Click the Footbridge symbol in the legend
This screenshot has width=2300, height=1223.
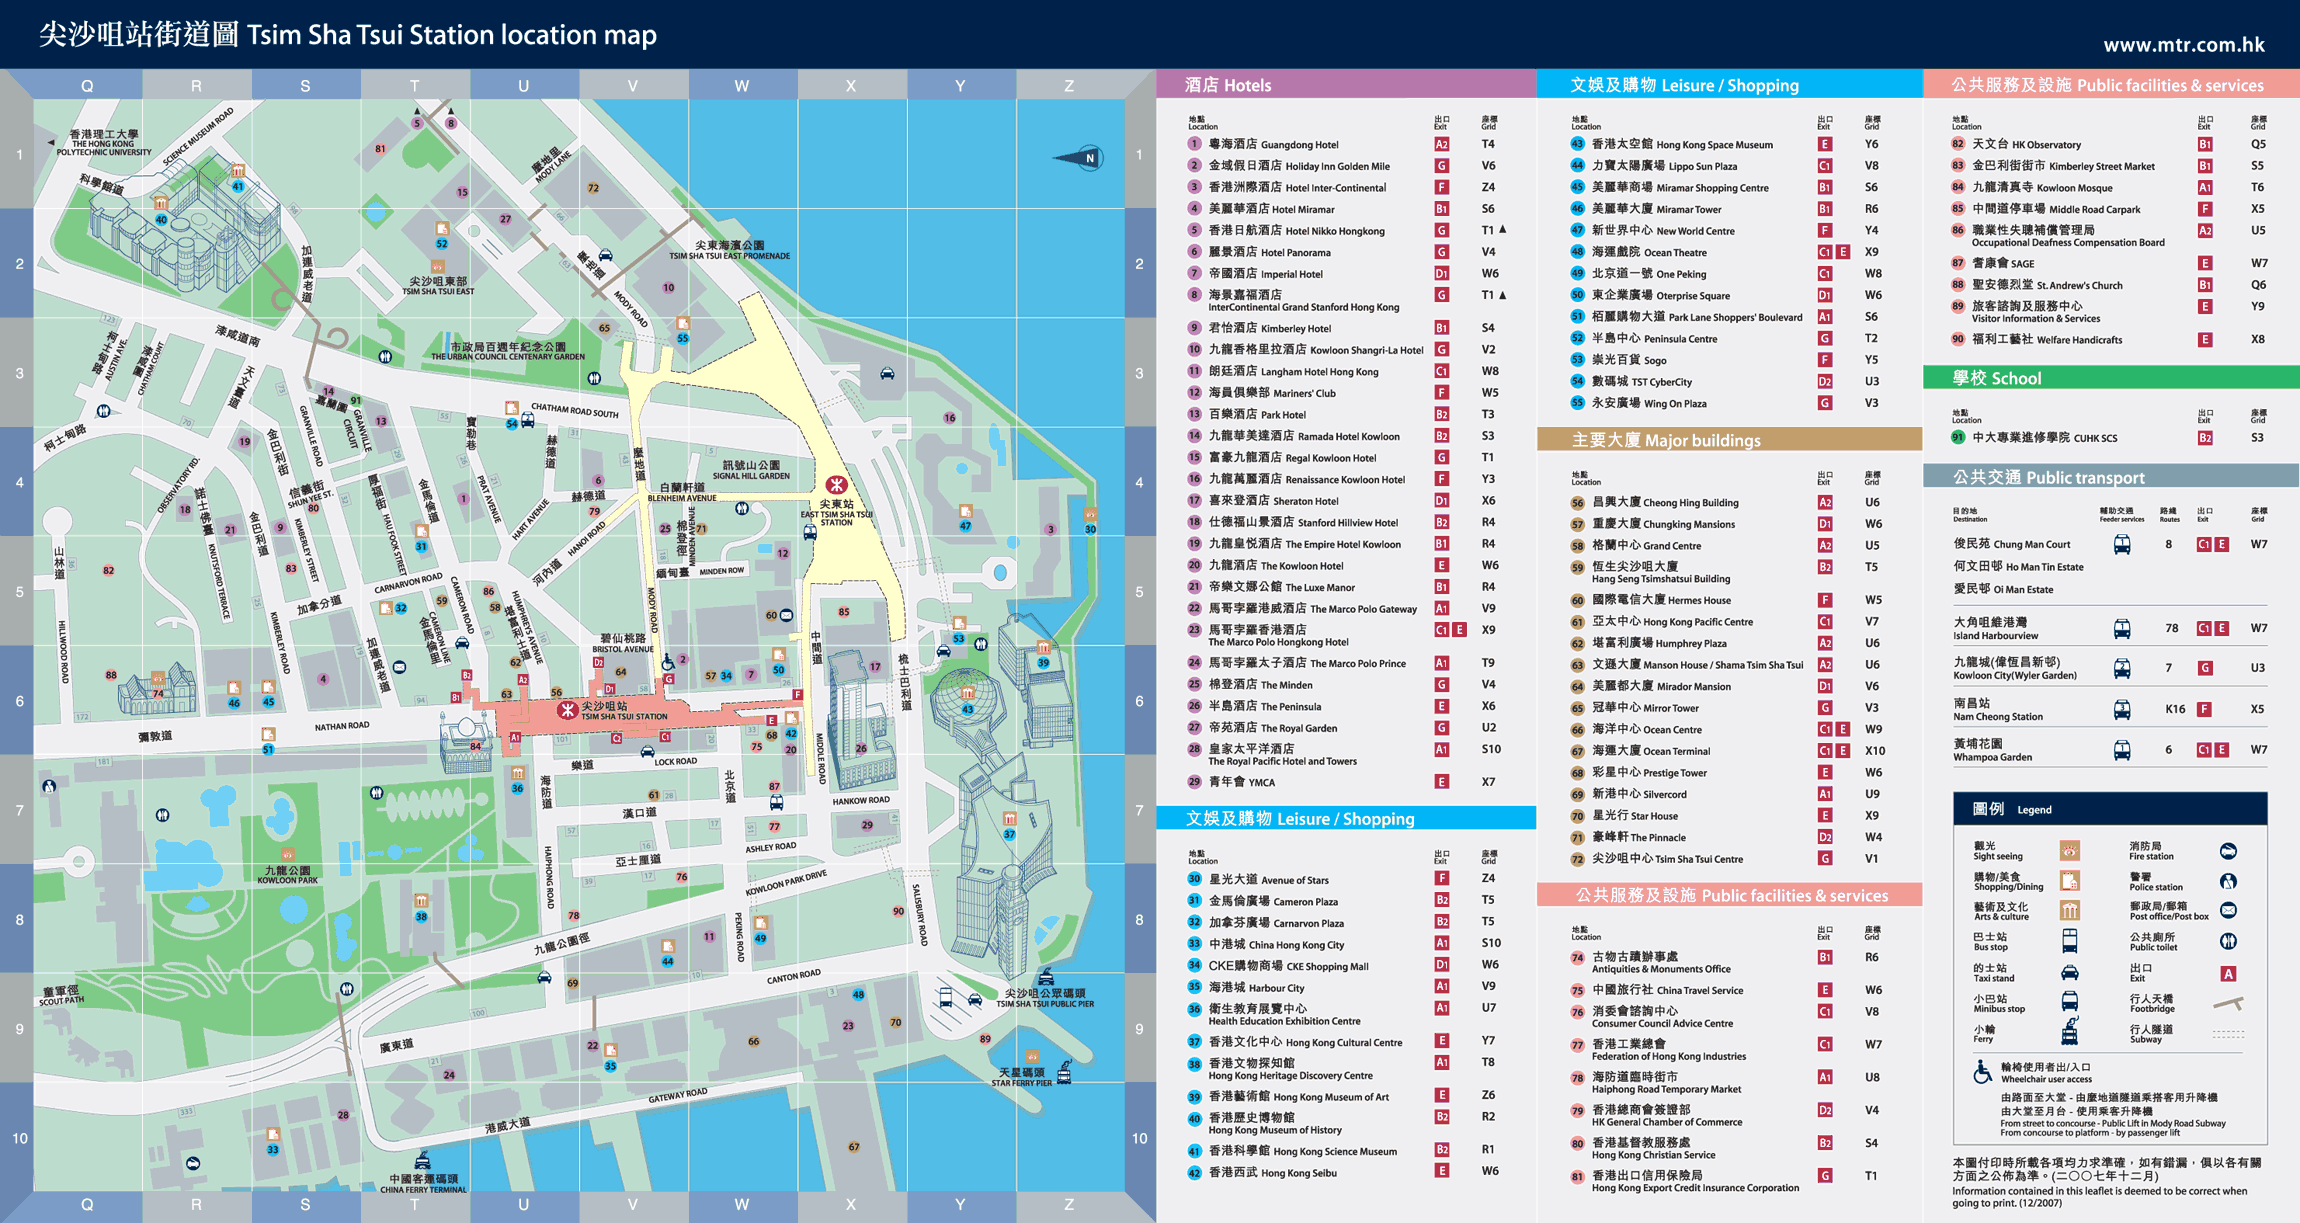2229,1003
